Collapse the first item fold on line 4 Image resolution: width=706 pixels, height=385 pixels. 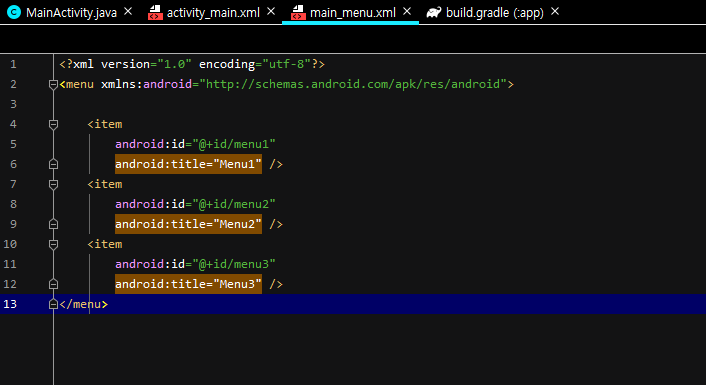click(x=53, y=124)
